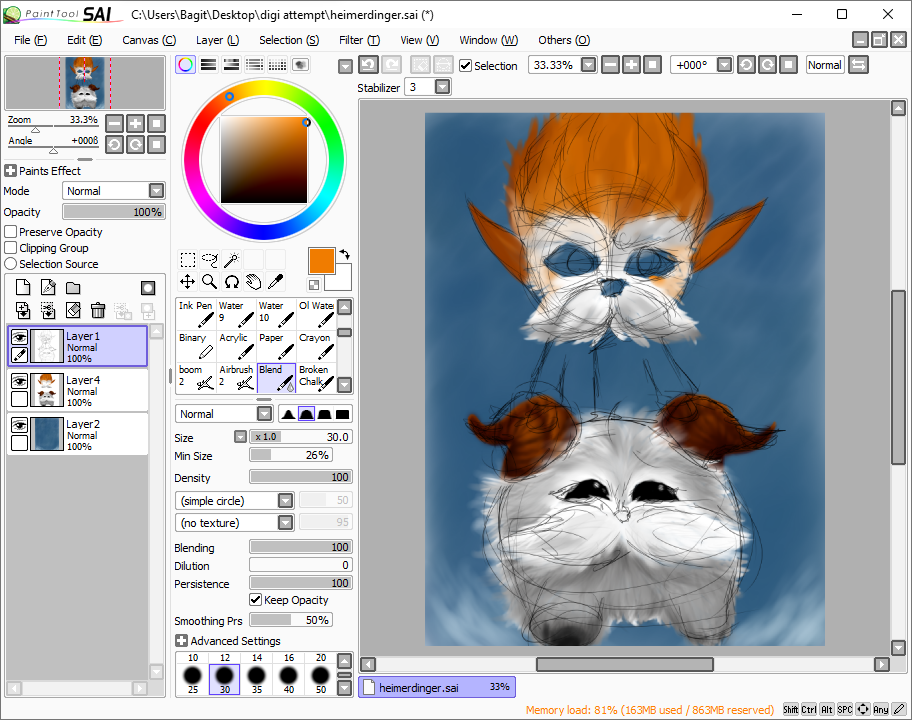Create a new linework layer
912x720 pixels.
click(x=48, y=287)
